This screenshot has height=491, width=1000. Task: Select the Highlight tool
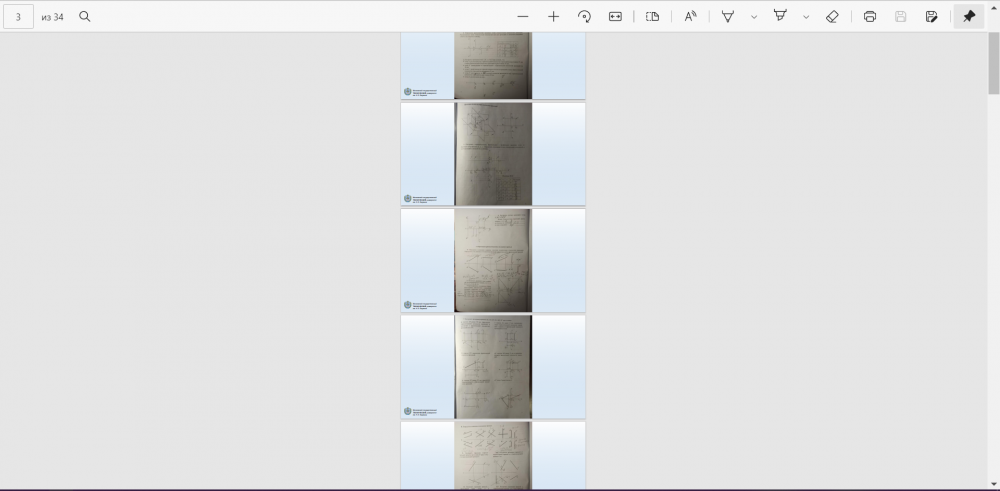[780, 16]
